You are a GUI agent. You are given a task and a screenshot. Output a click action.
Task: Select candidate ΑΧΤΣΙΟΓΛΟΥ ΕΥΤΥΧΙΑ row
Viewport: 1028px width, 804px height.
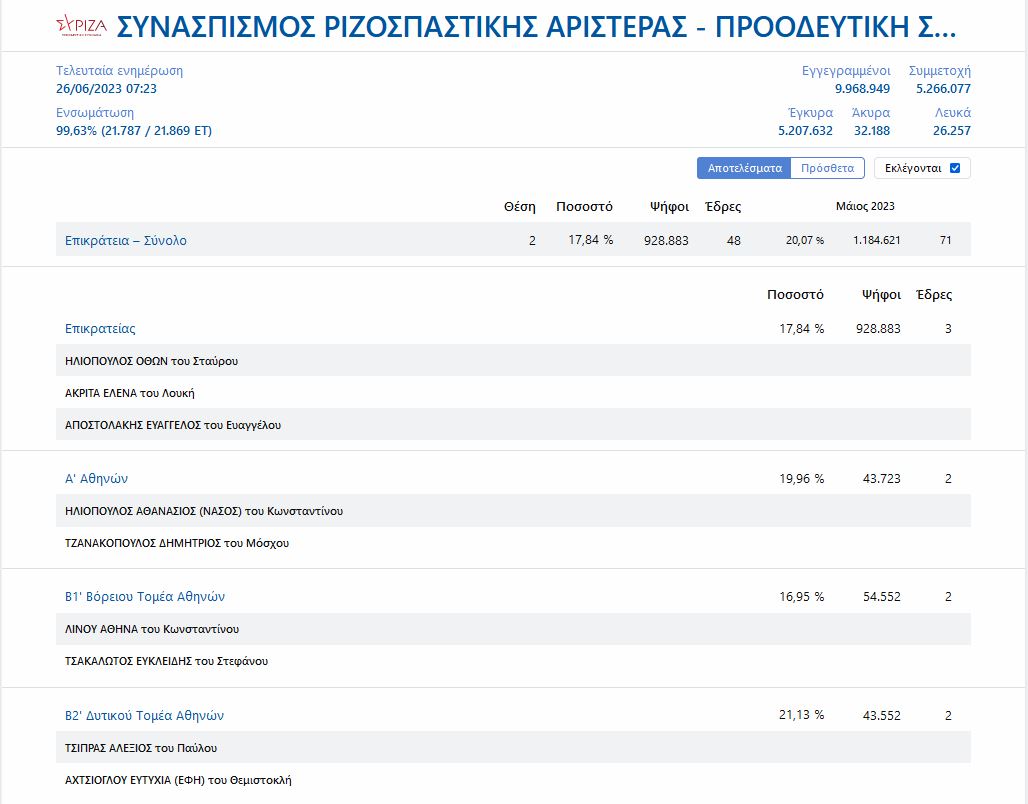pyautogui.click(x=178, y=780)
